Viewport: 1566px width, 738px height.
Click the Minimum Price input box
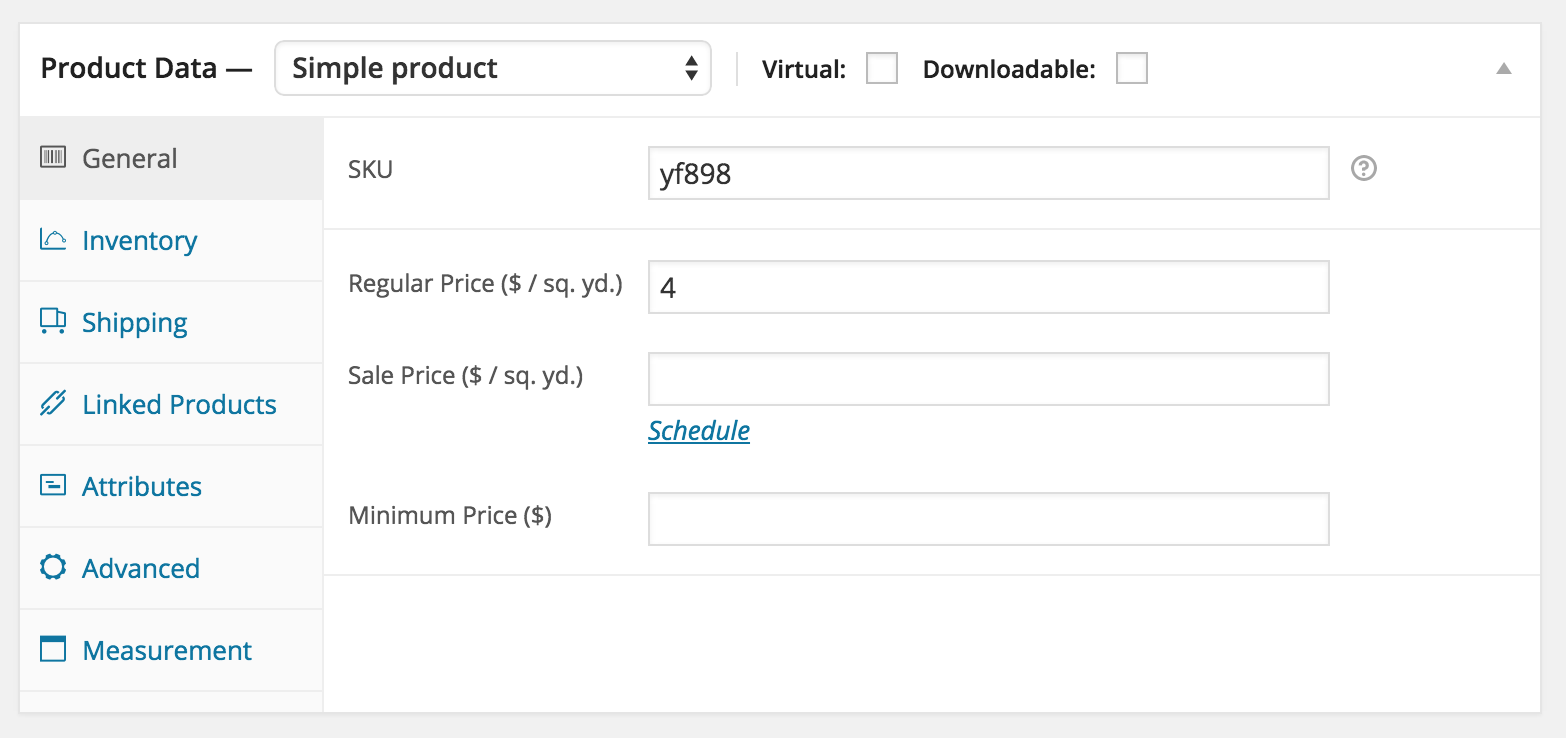click(x=988, y=519)
